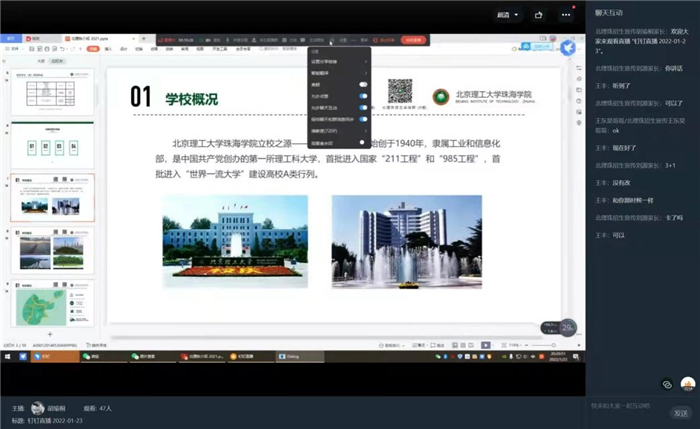Screen dimensions: 700x429
Task: Open the second WeChat taskbar window
Action: (152, 356)
